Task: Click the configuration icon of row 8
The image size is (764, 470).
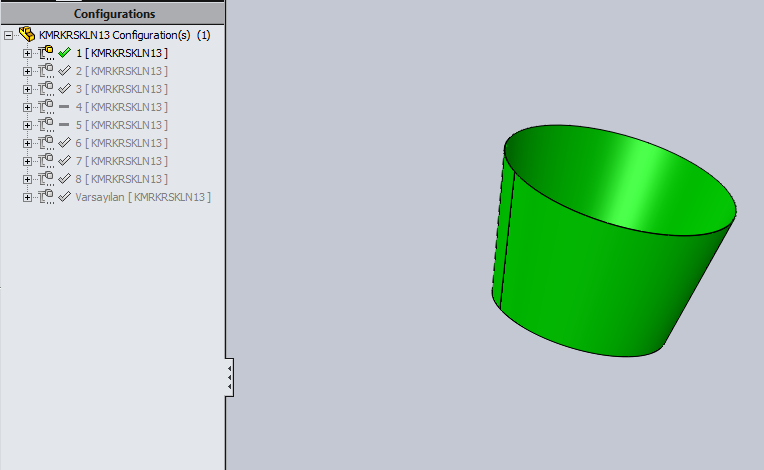Action: click(46, 179)
